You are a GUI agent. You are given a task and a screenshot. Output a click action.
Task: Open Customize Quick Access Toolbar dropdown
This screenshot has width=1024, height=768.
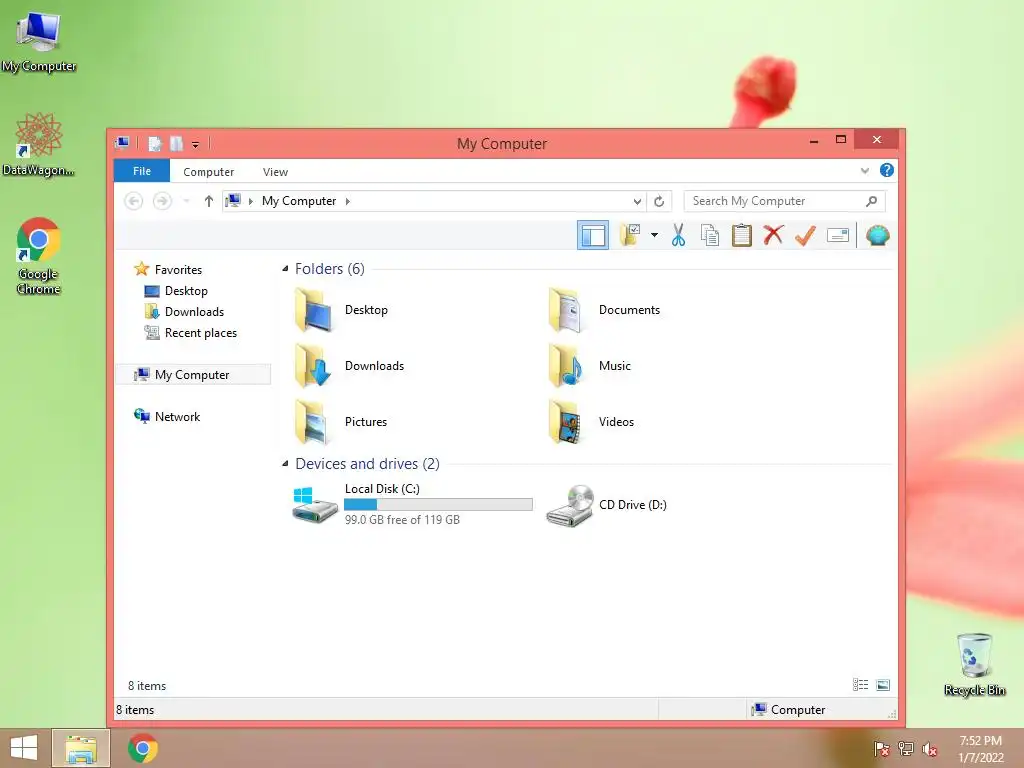click(x=195, y=144)
